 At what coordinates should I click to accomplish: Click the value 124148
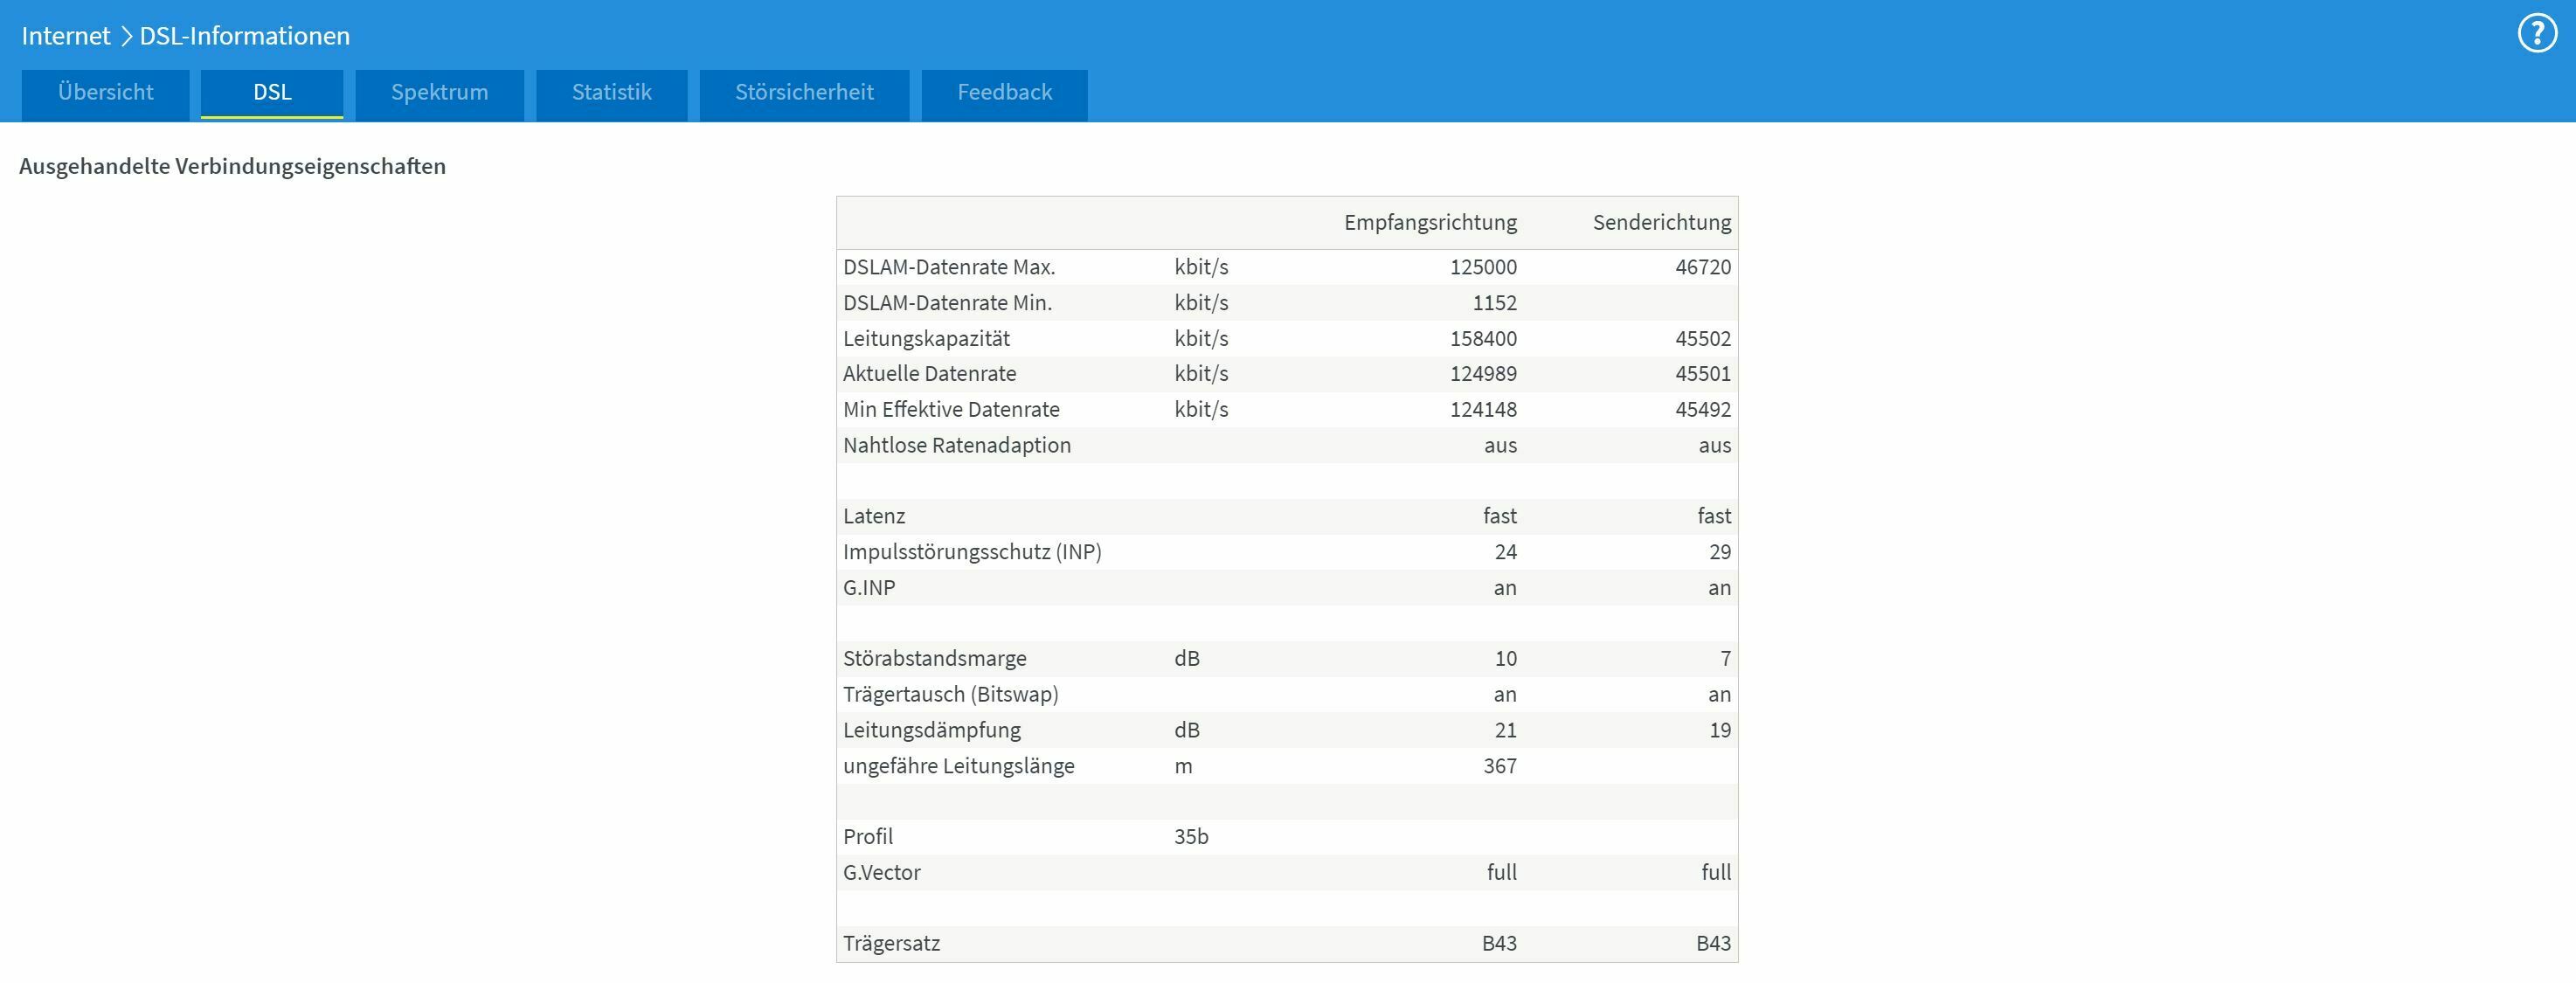coord(1483,410)
